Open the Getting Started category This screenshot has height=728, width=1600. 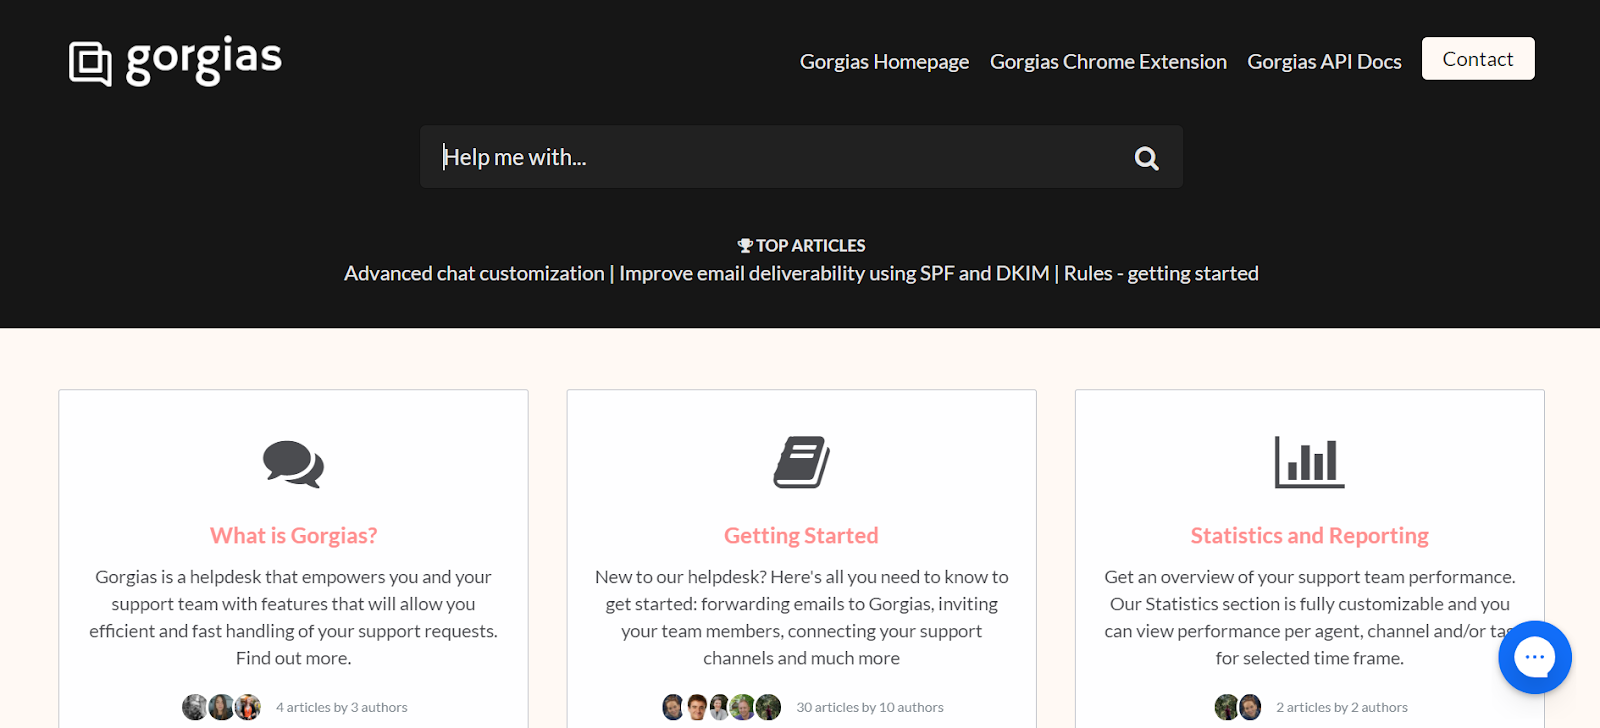801,536
